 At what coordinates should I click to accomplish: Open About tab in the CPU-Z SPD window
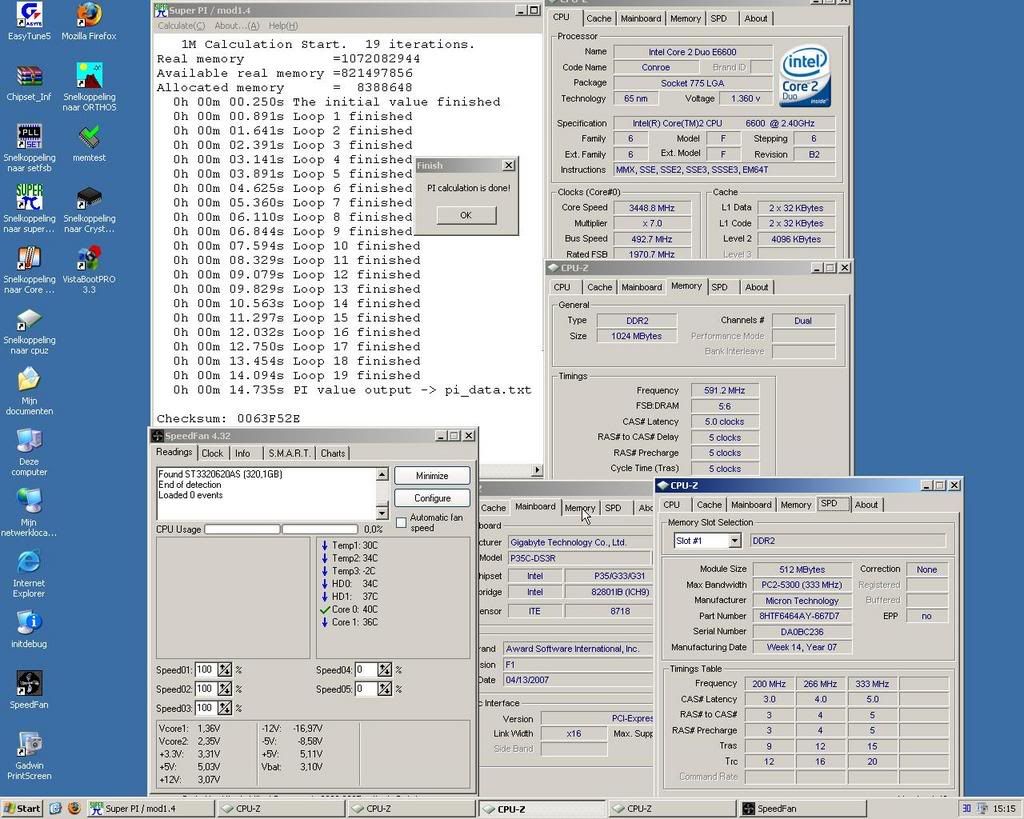pyautogui.click(x=866, y=505)
